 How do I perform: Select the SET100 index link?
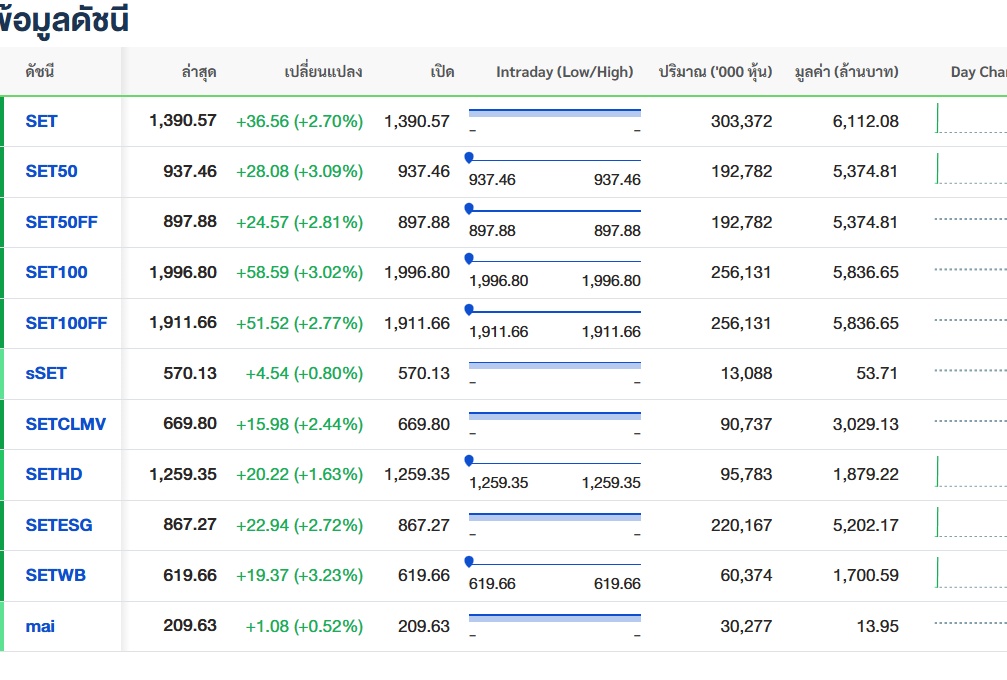(56, 272)
